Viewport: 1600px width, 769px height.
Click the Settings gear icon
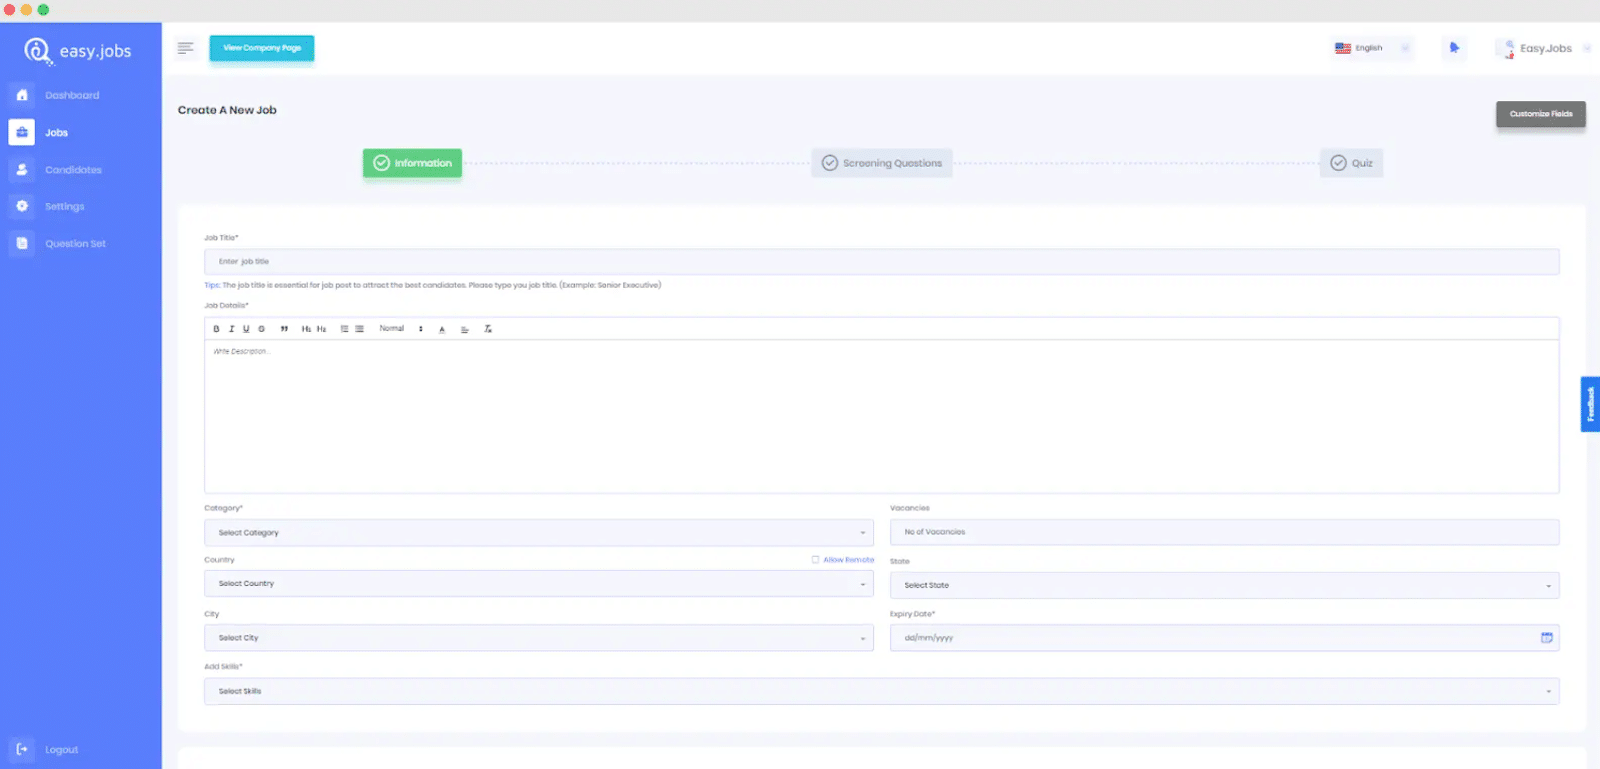22,206
